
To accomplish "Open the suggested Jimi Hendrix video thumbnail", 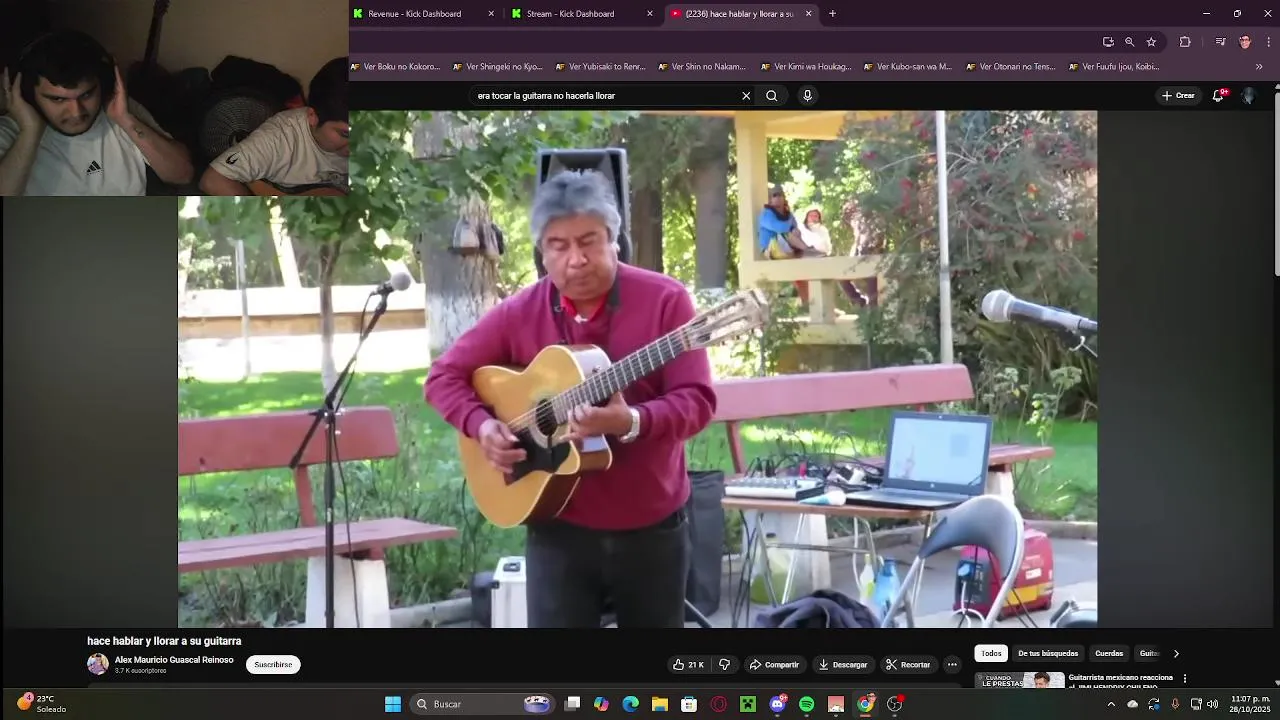I will pyautogui.click(x=1020, y=680).
